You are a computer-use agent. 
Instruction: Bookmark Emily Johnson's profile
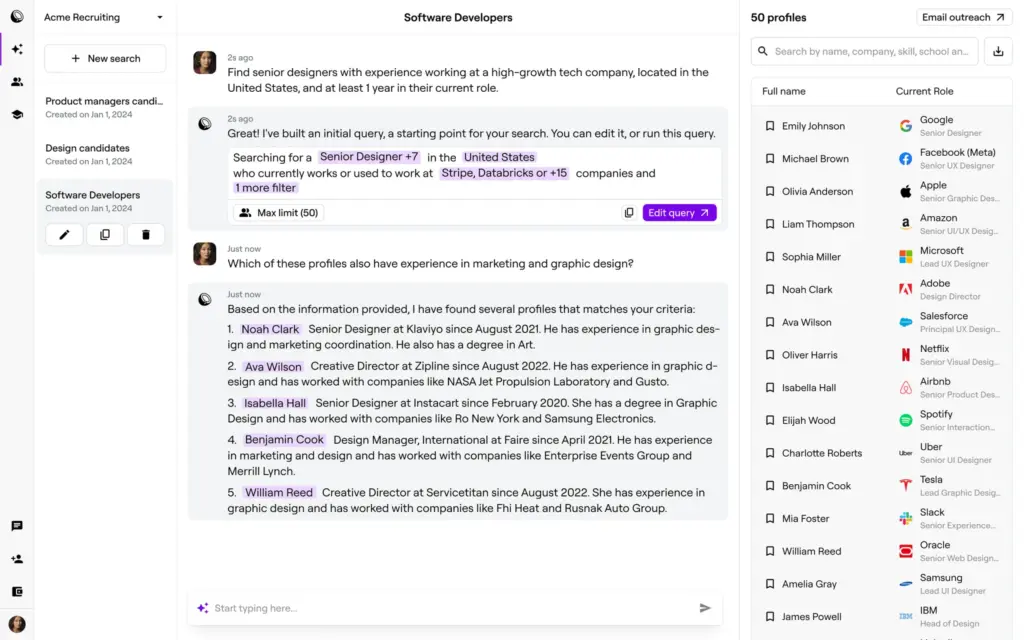770,126
